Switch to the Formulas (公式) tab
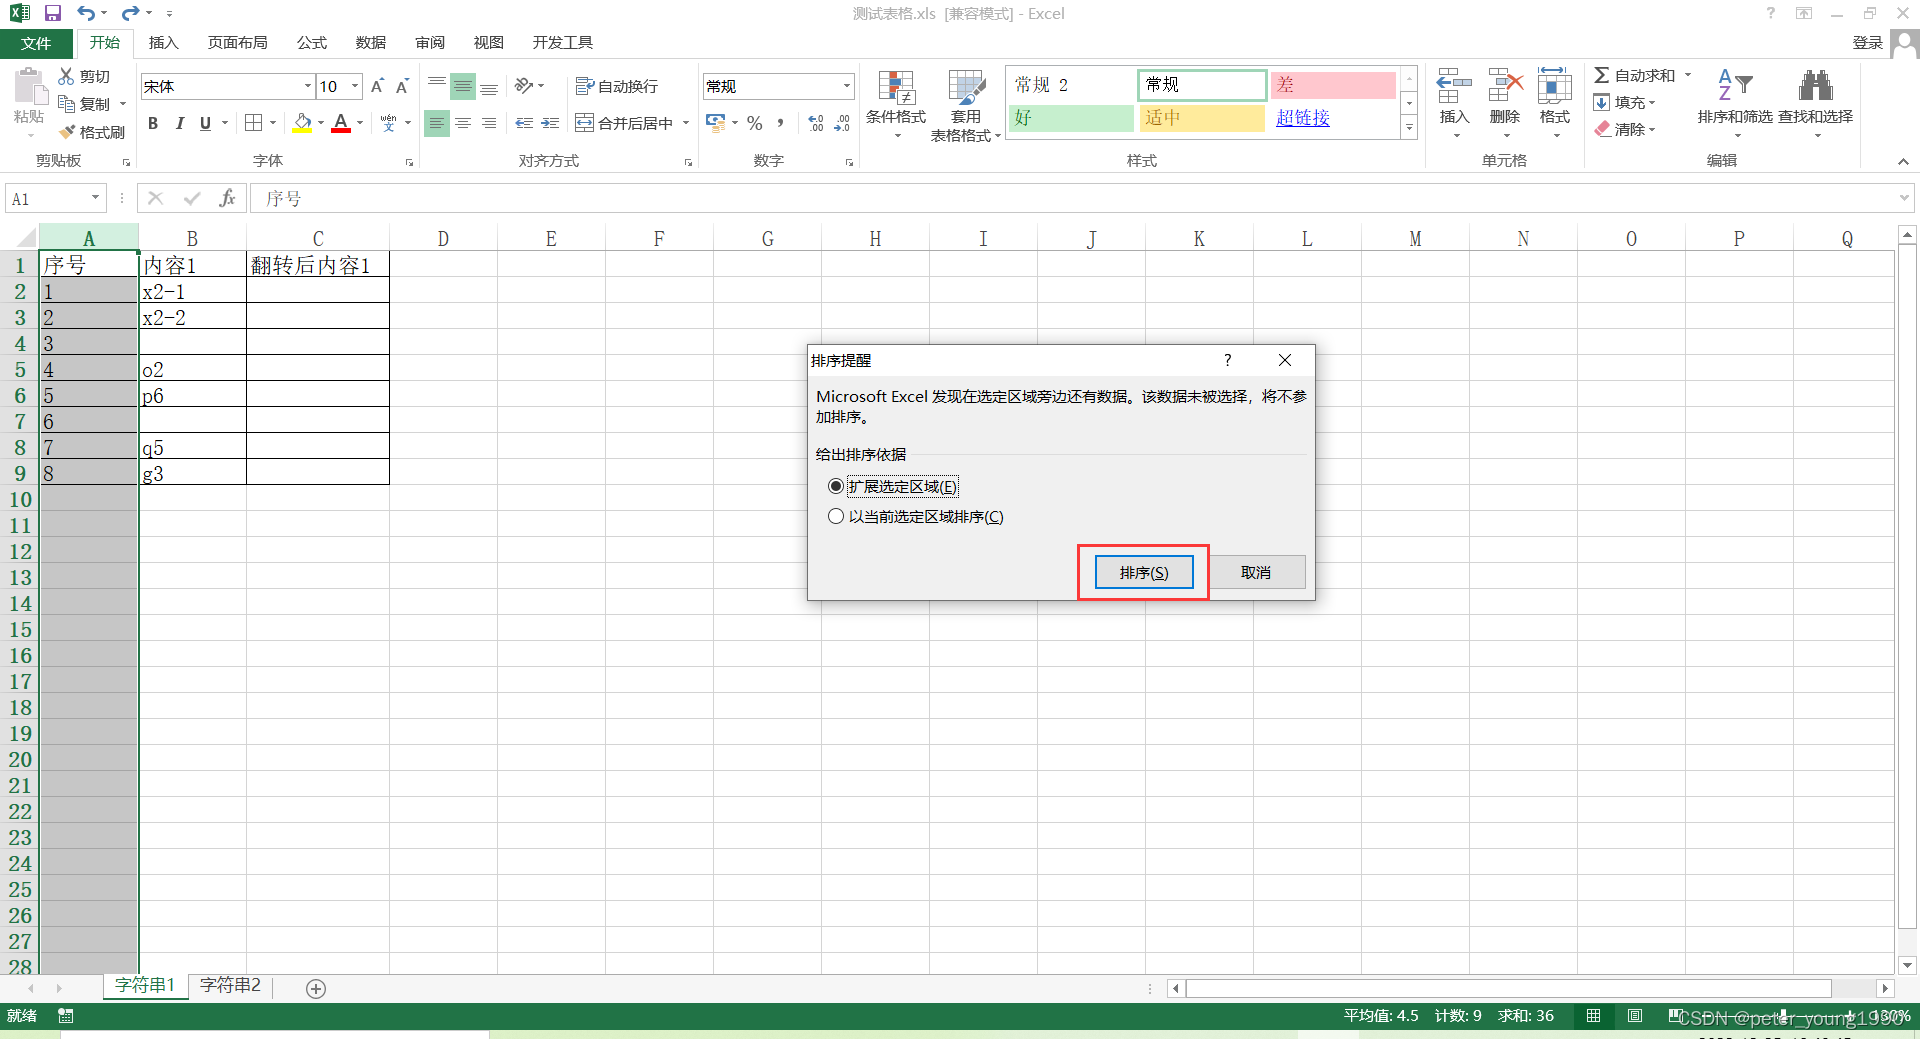Screen dimensions: 1920x1039 click(311, 43)
